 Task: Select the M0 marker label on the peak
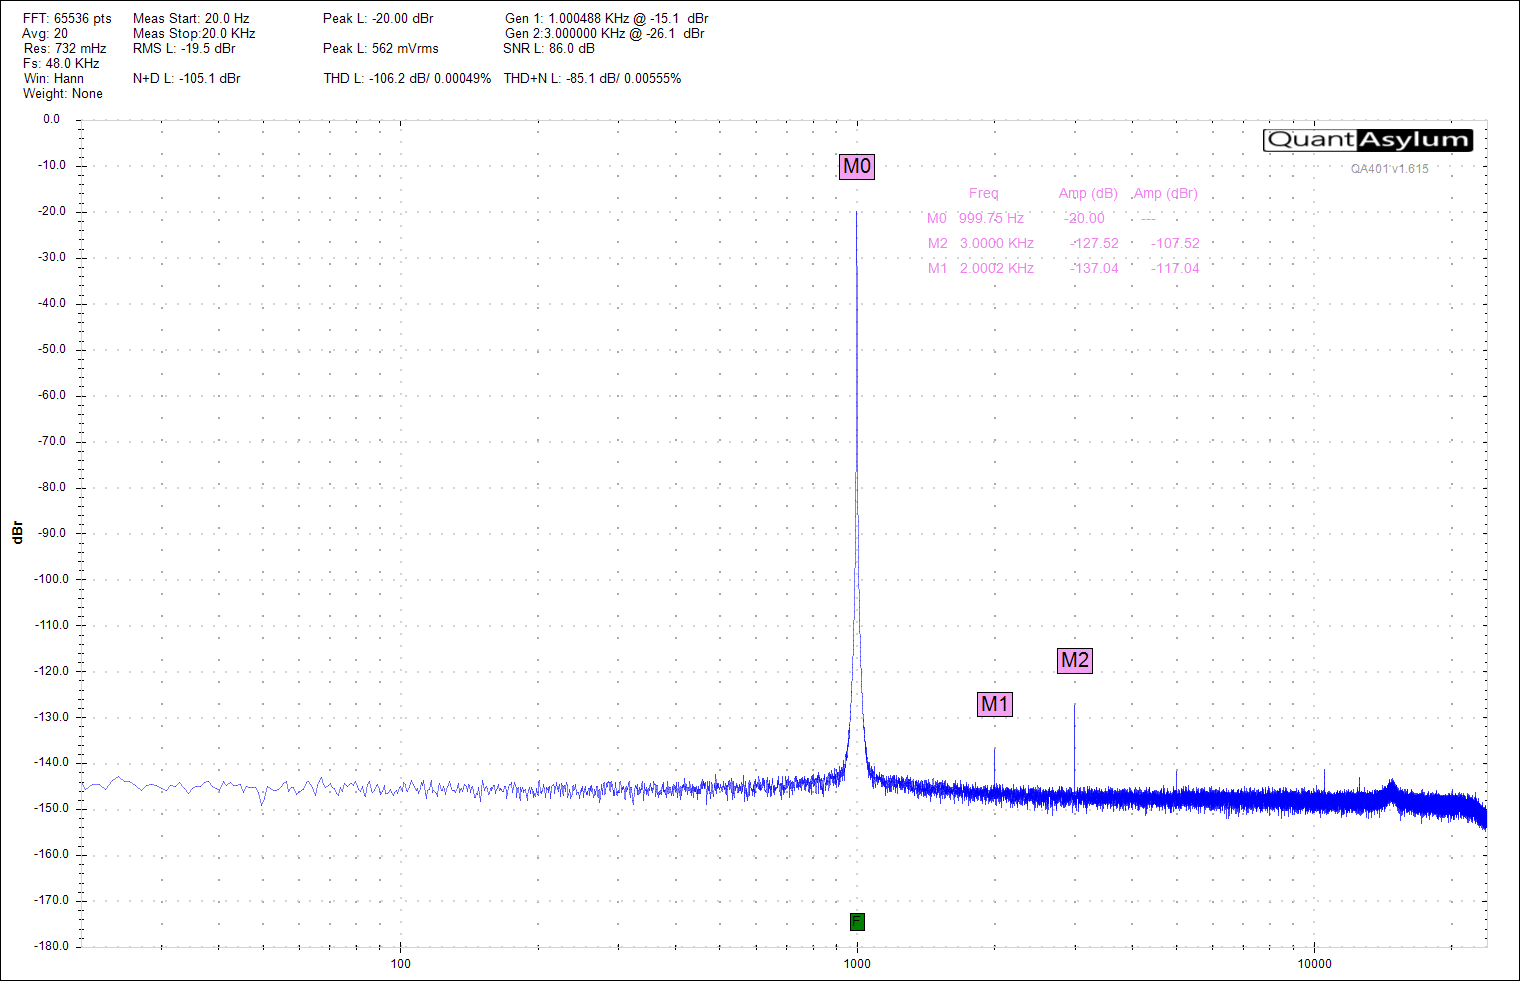pyautogui.click(x=857, y=166)
